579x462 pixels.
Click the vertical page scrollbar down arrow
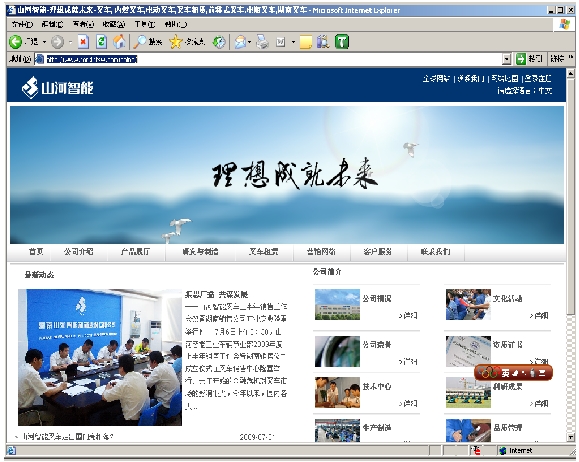pyautogui.click(x=571, y=437)
